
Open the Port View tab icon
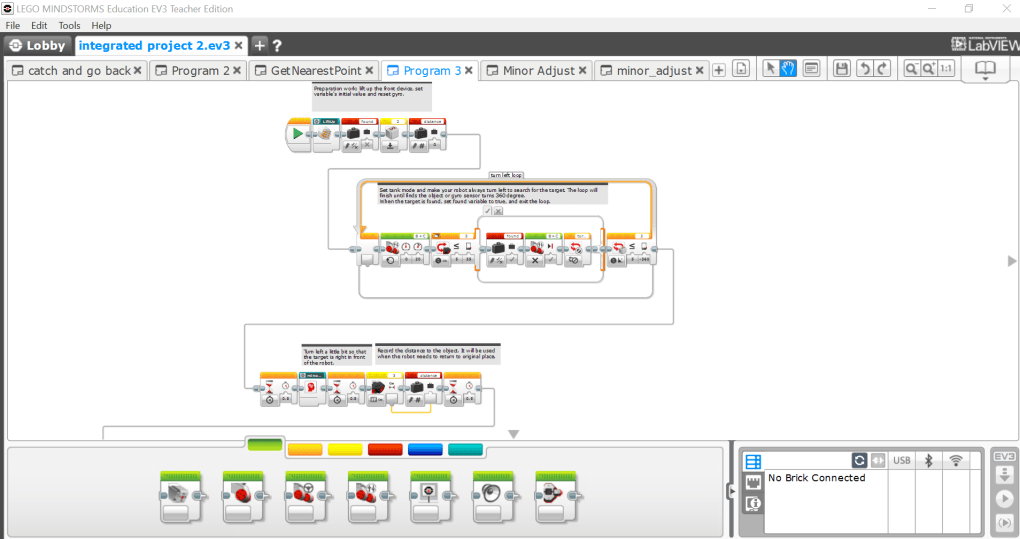coord(754,482)
